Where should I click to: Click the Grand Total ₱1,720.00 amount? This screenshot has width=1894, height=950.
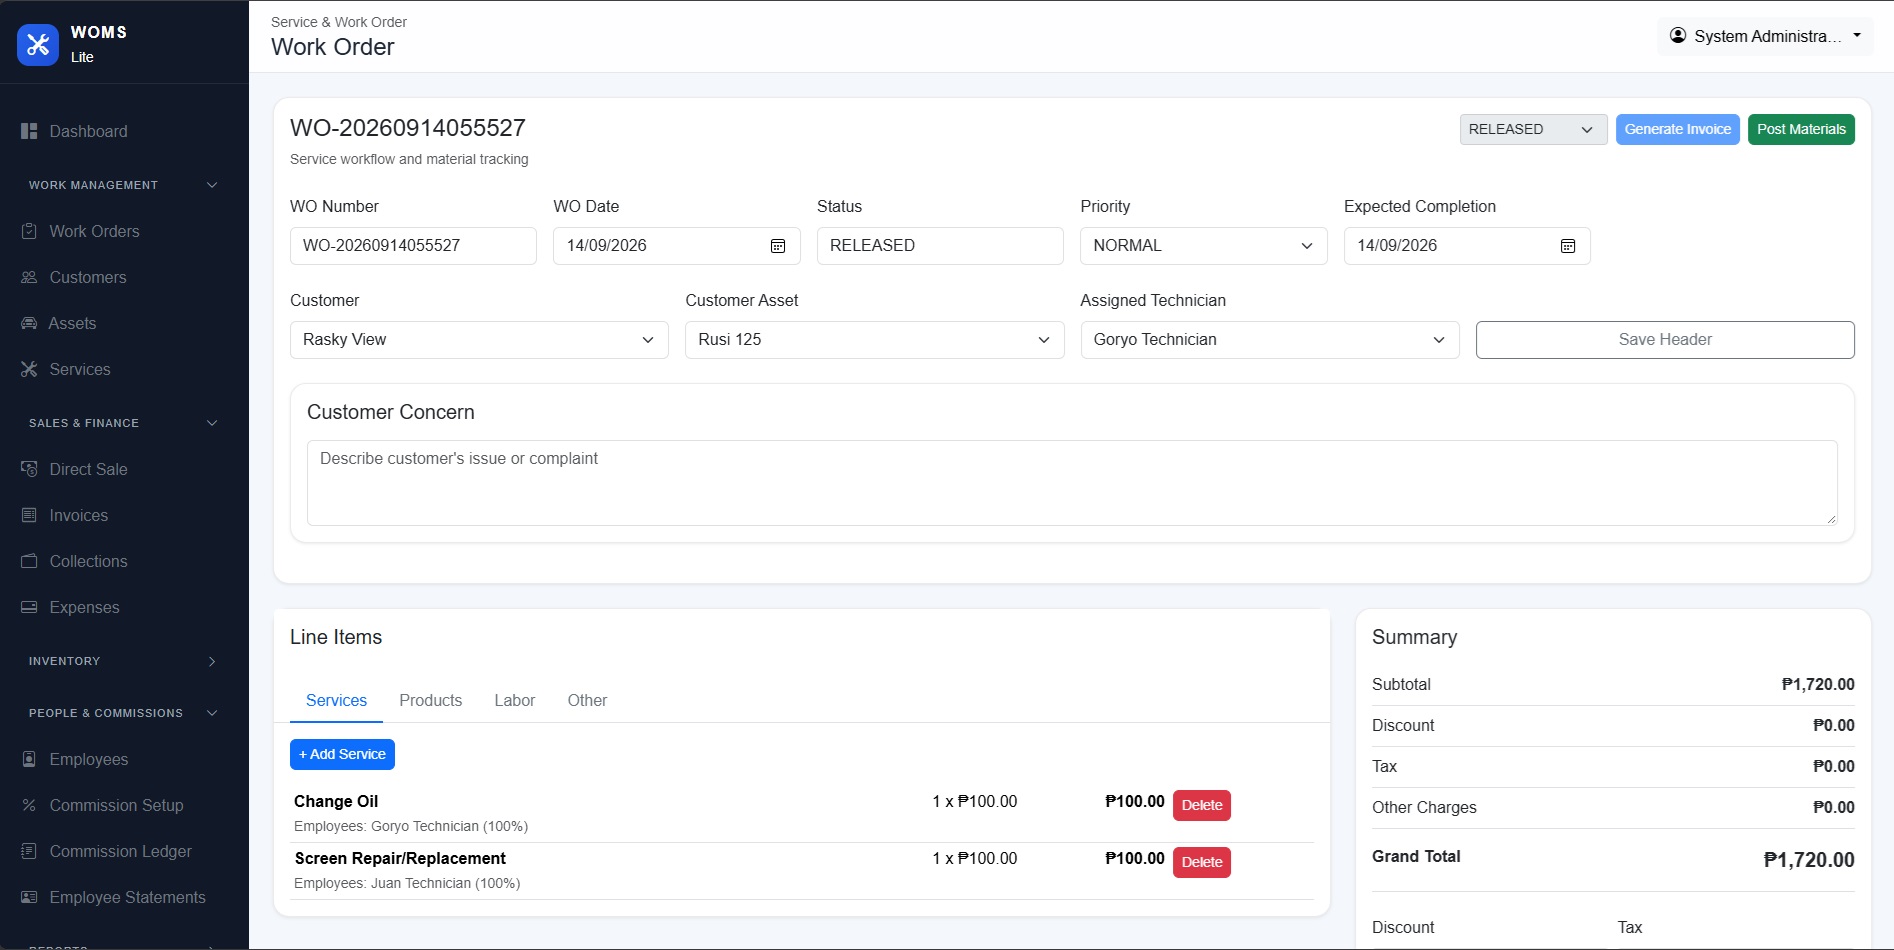pos(1809,860)
